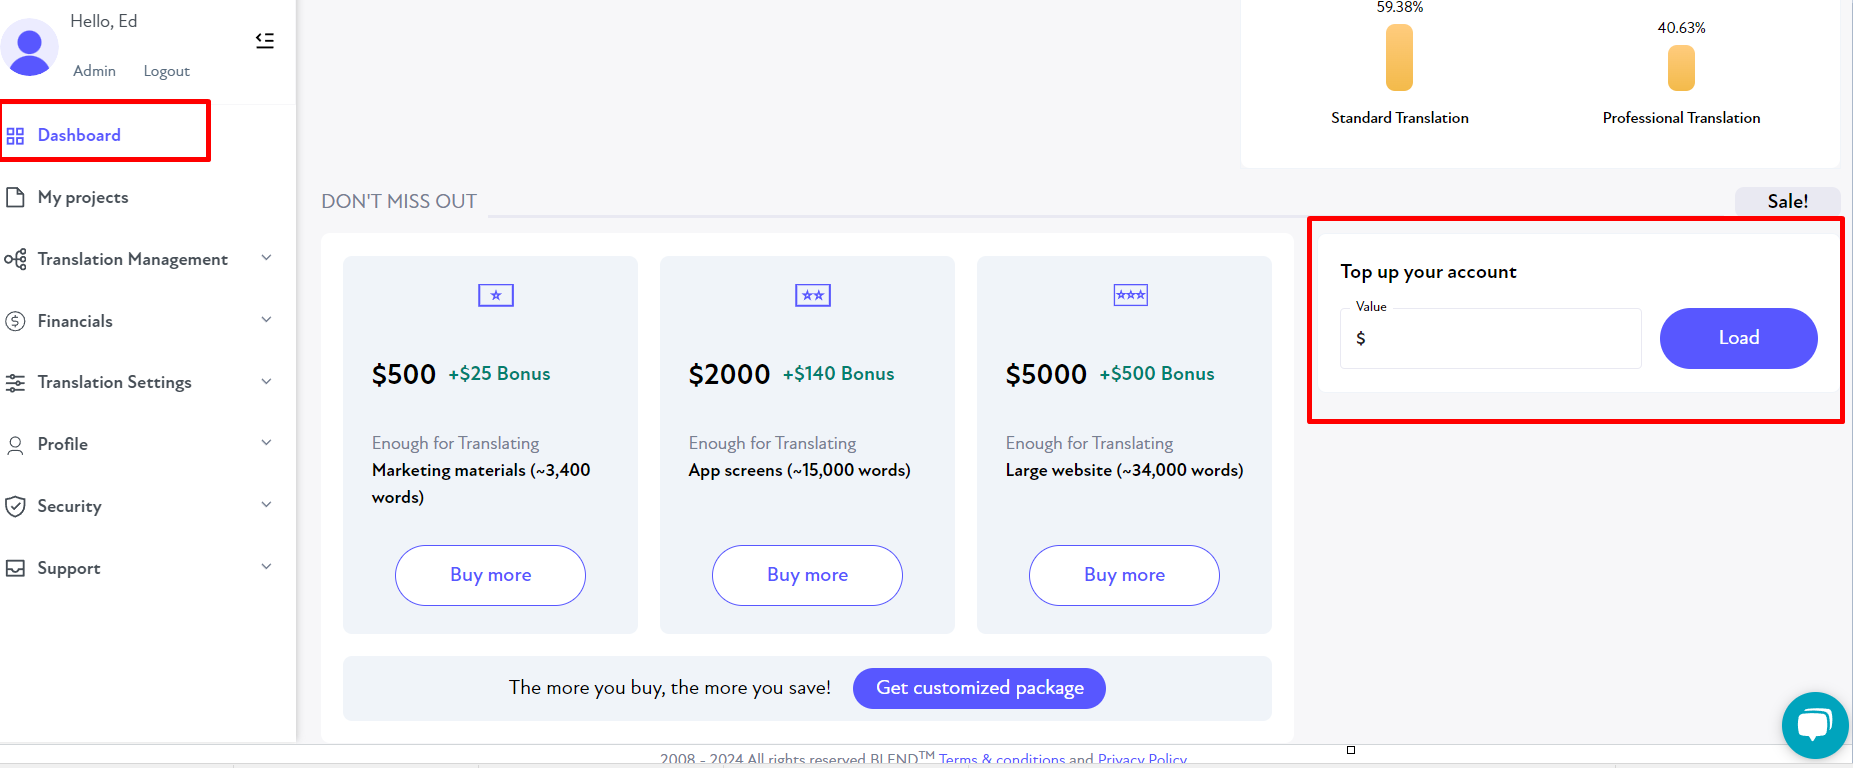
Task: Click the Security shield icon
Action: [15, 506]
